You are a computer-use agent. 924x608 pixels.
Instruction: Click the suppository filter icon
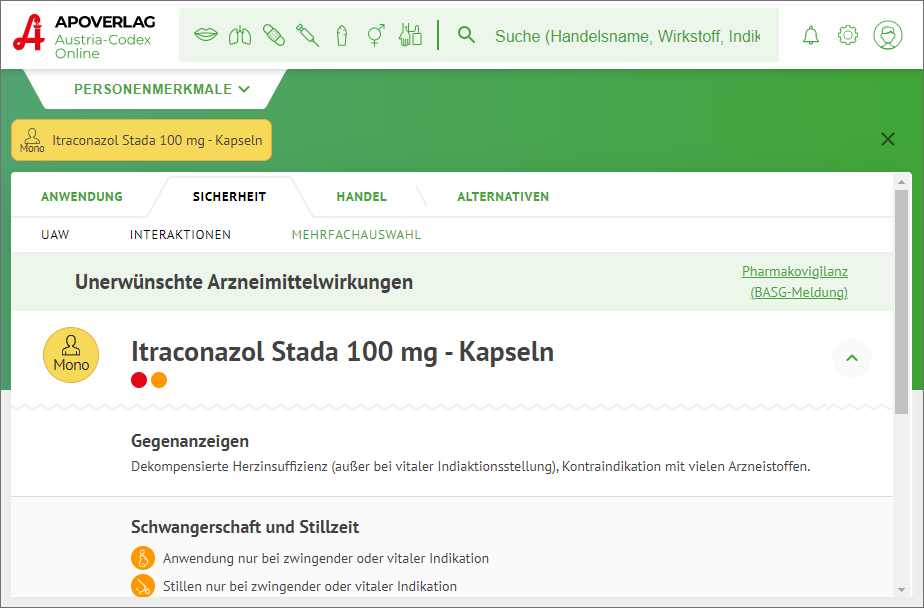(342, 36)
